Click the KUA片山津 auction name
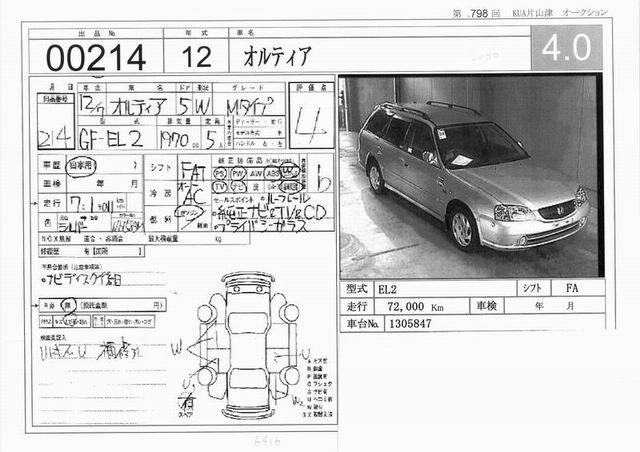Image resolution: width=640 pixels, height=452 pixels. (x=533, y=13)
